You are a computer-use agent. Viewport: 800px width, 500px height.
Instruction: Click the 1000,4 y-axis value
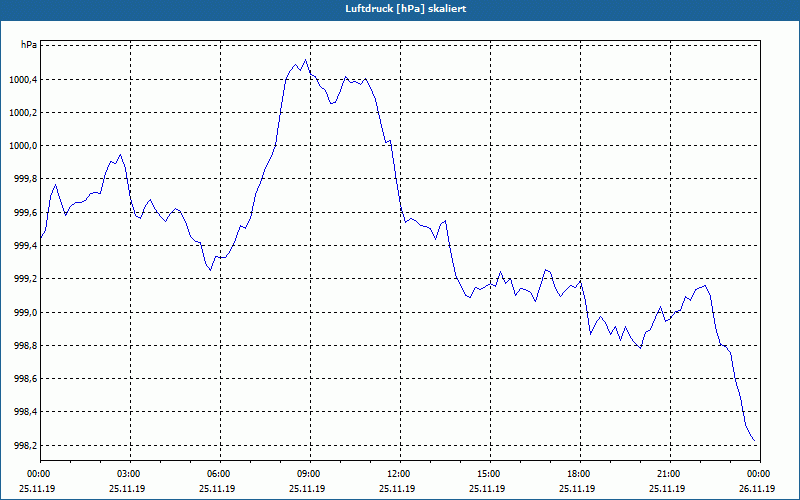point(23,80)
